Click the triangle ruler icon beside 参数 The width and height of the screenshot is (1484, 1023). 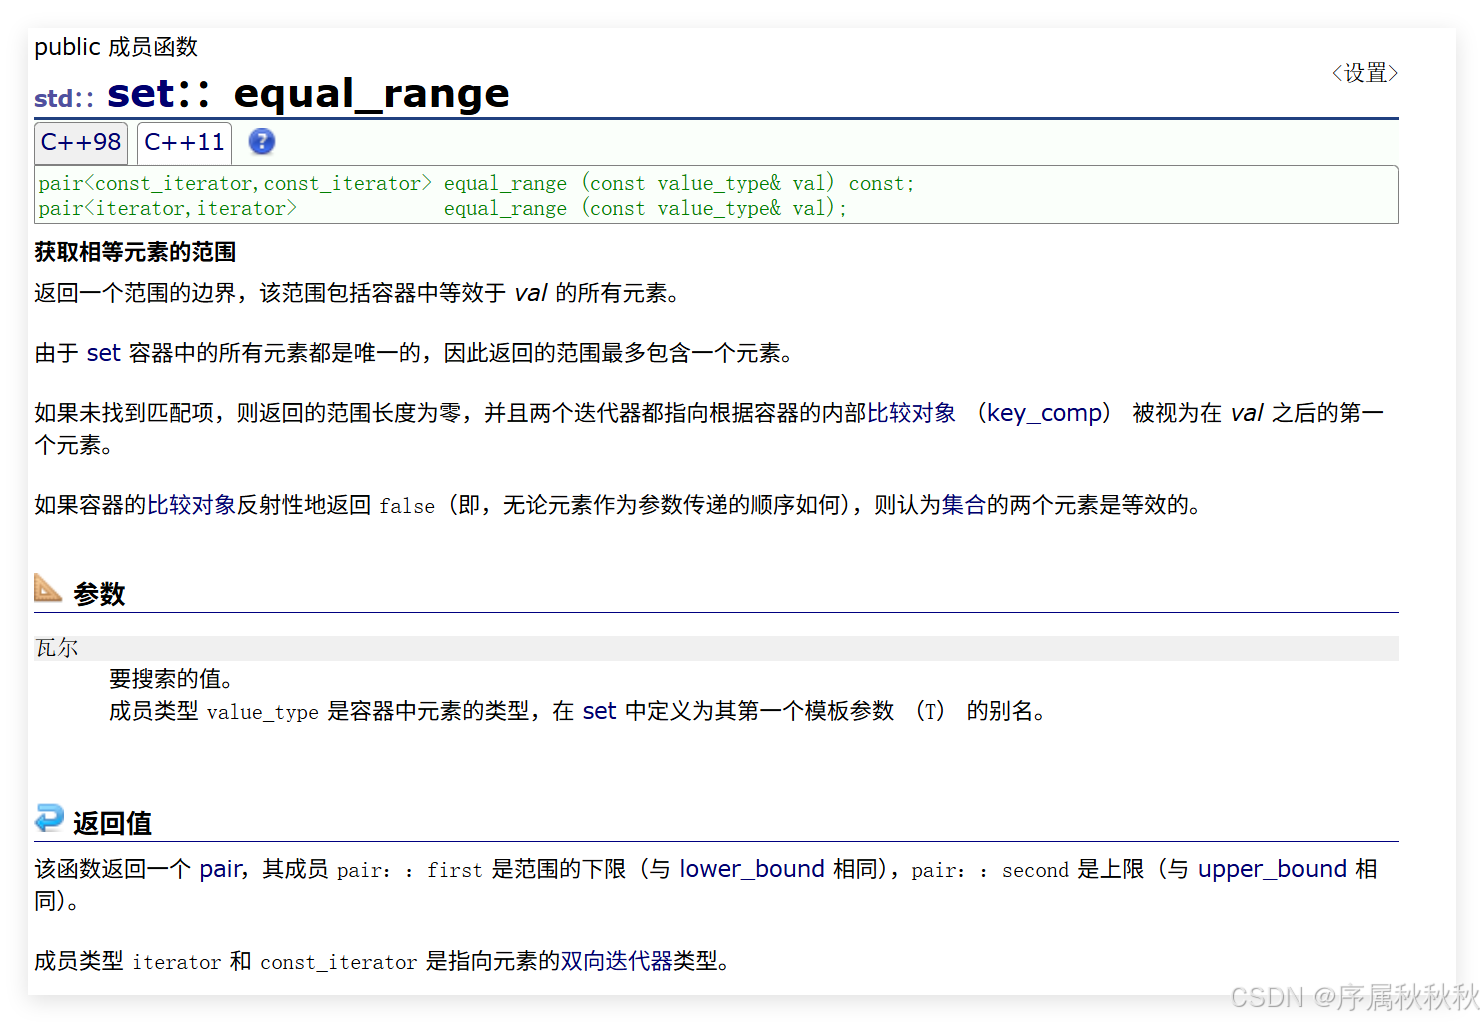[x=48, y=588]
